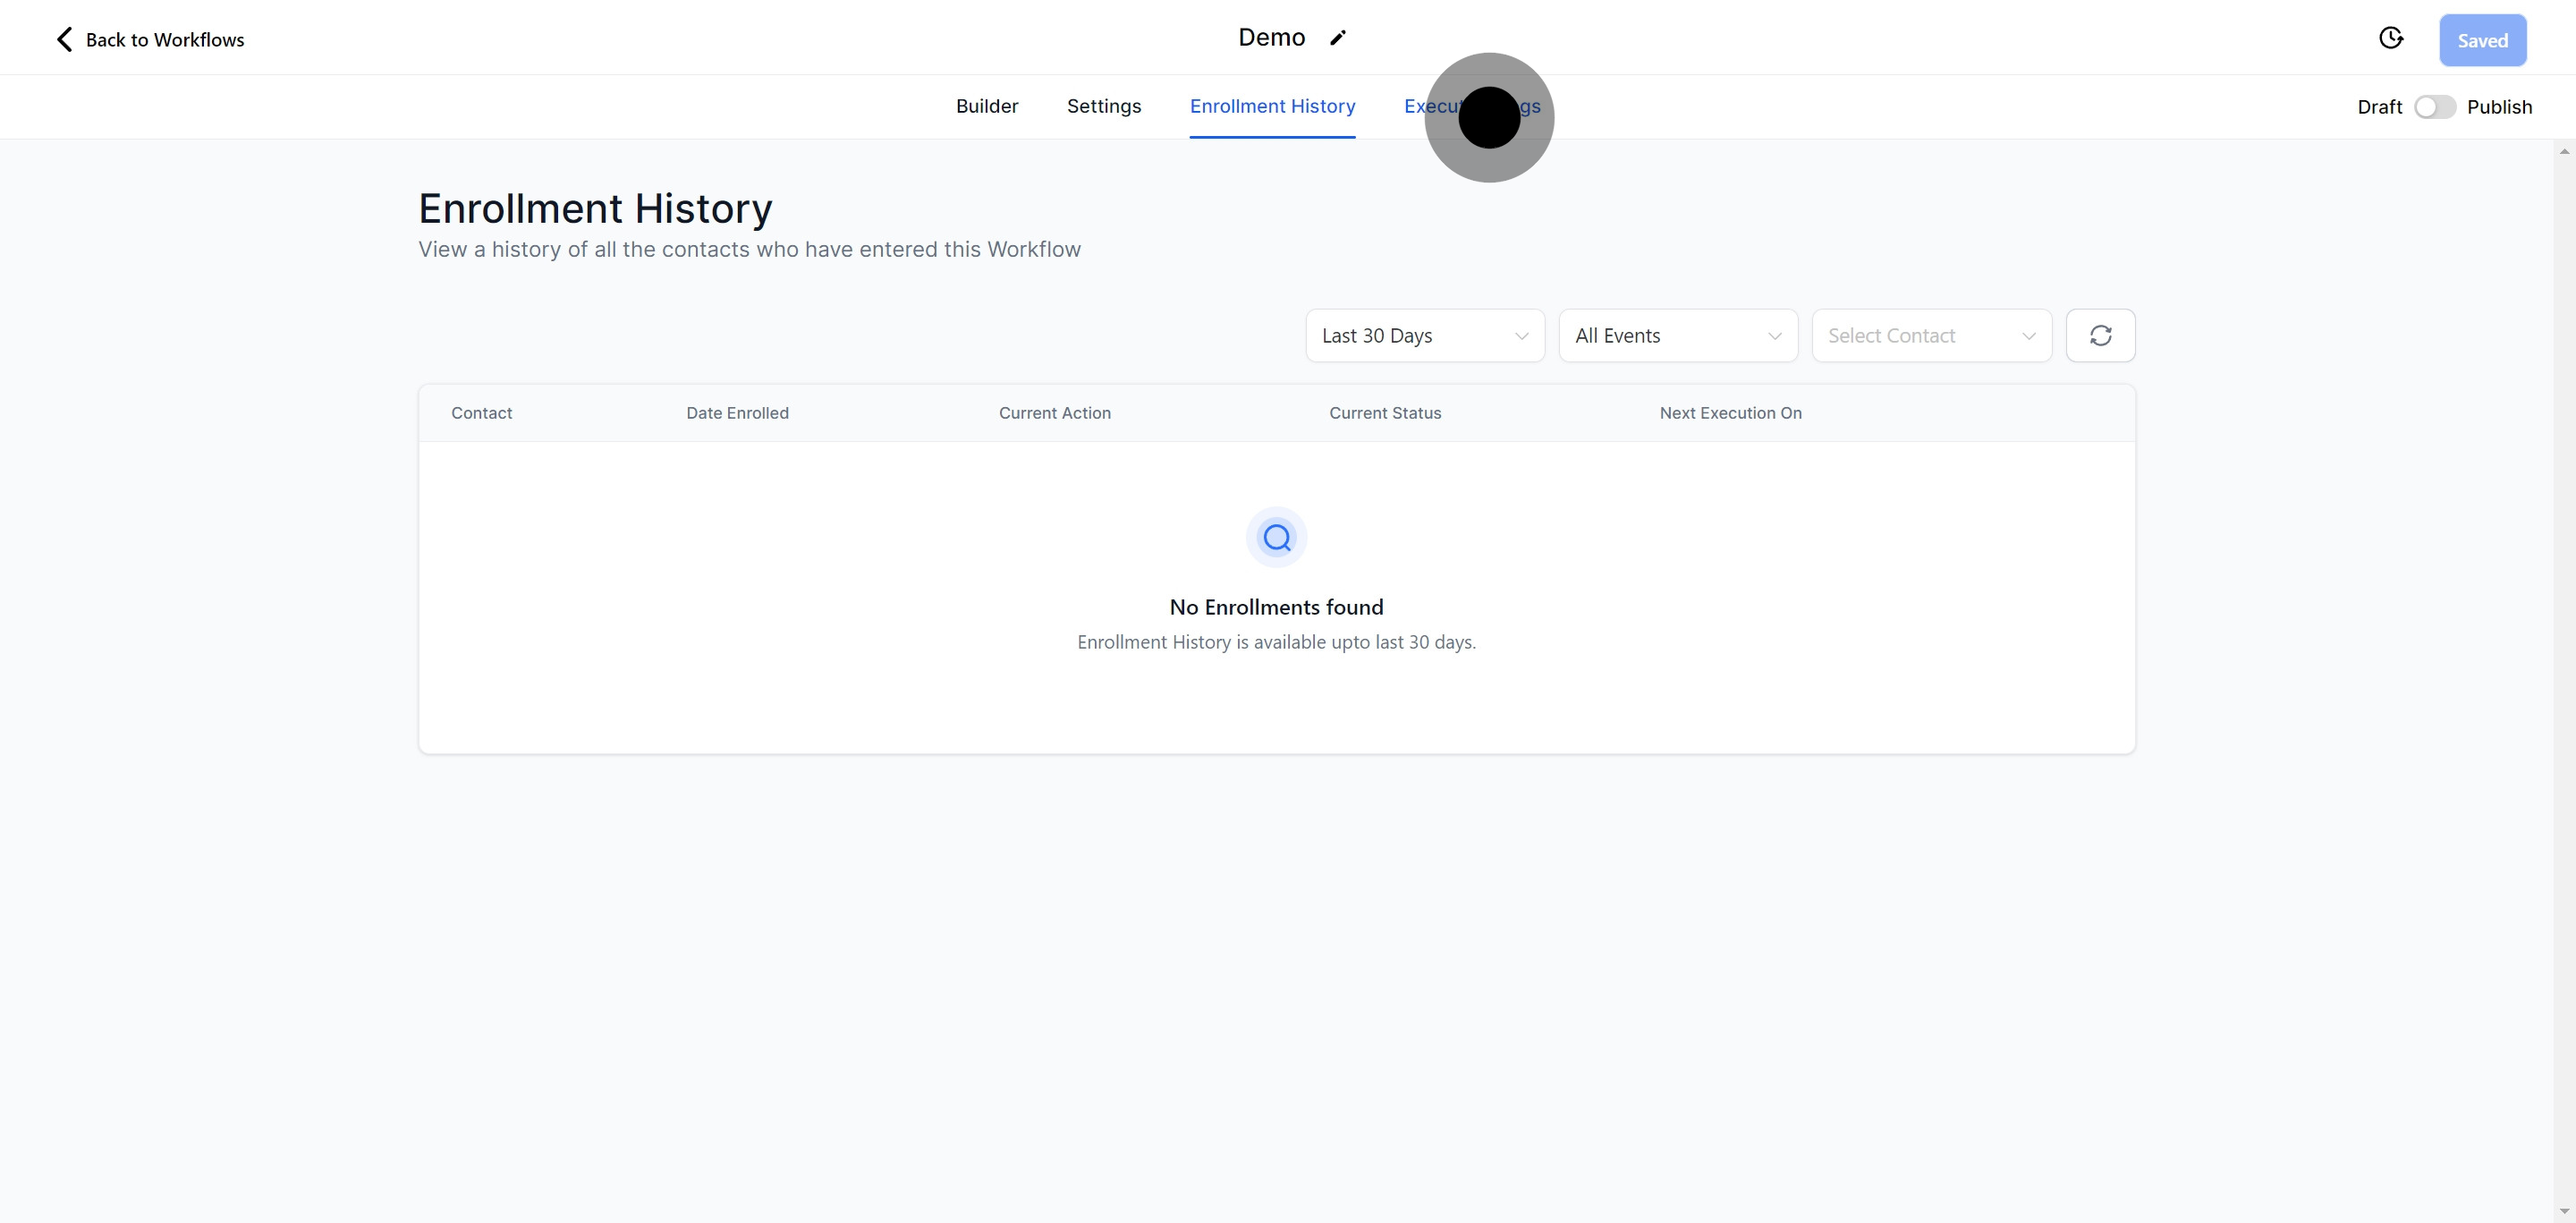This screenshot has width=2576, height=1223.
Task: Open the version history clock icon
Action: tap(2390, 38)
